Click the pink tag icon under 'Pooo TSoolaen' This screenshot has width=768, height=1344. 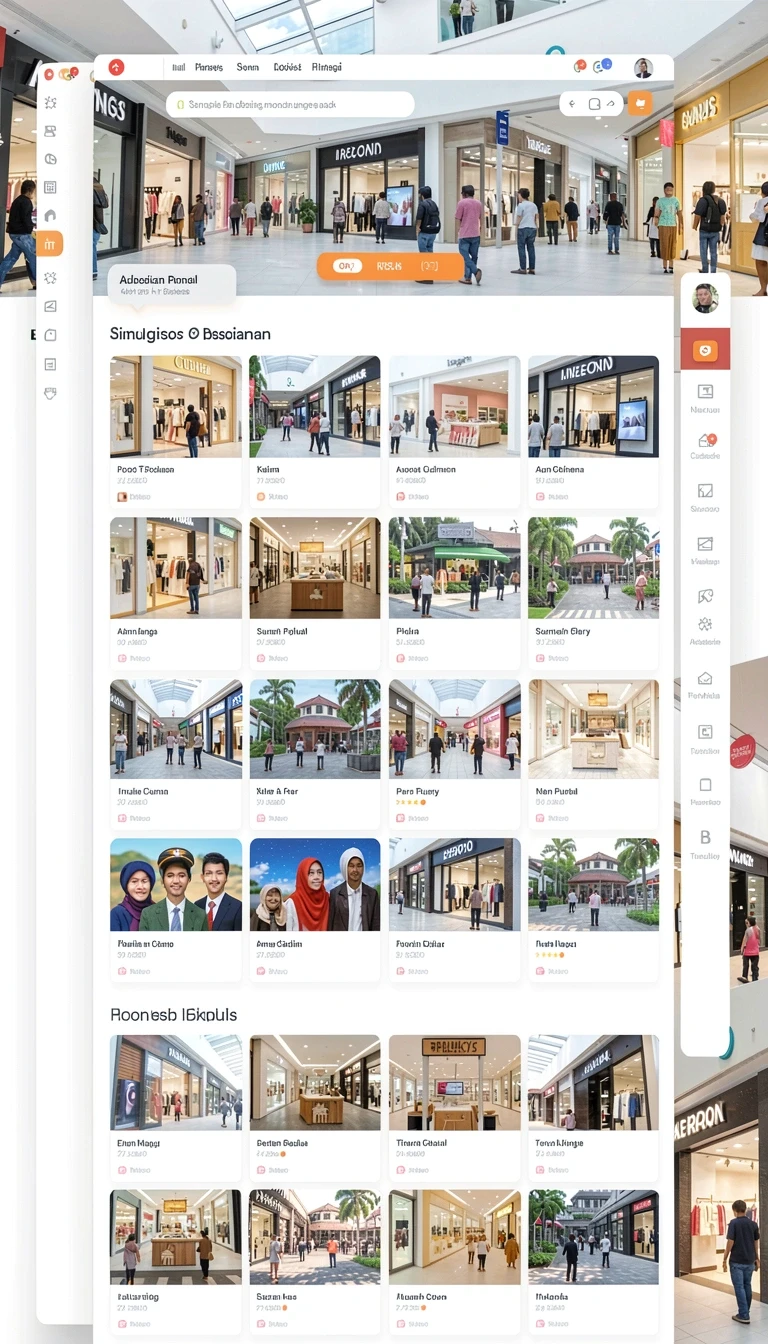tap(122, 496)
